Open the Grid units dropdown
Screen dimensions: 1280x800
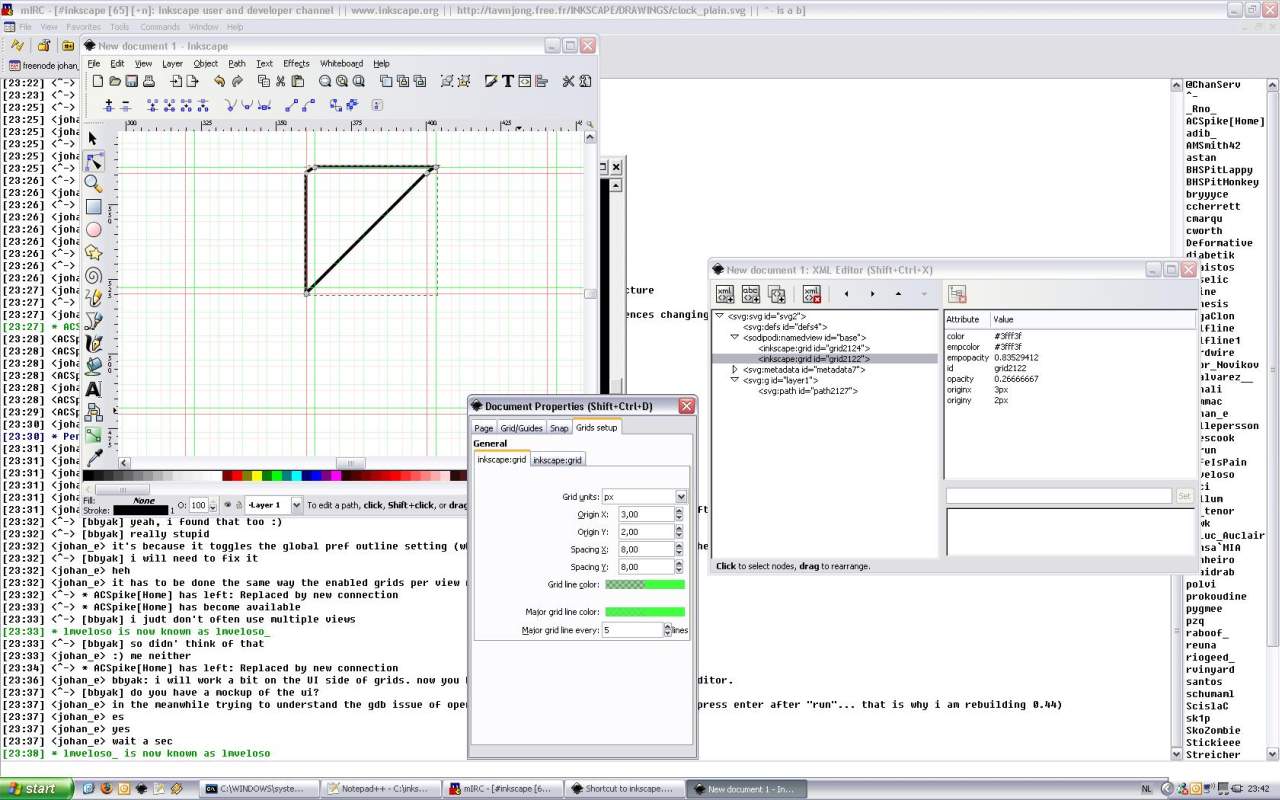click(680, 496)
